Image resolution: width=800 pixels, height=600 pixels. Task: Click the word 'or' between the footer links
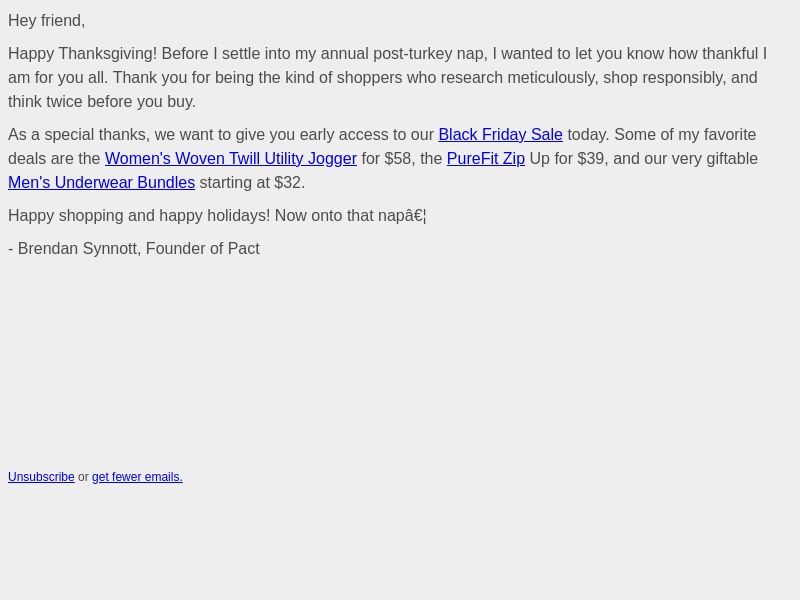[83, 477]
